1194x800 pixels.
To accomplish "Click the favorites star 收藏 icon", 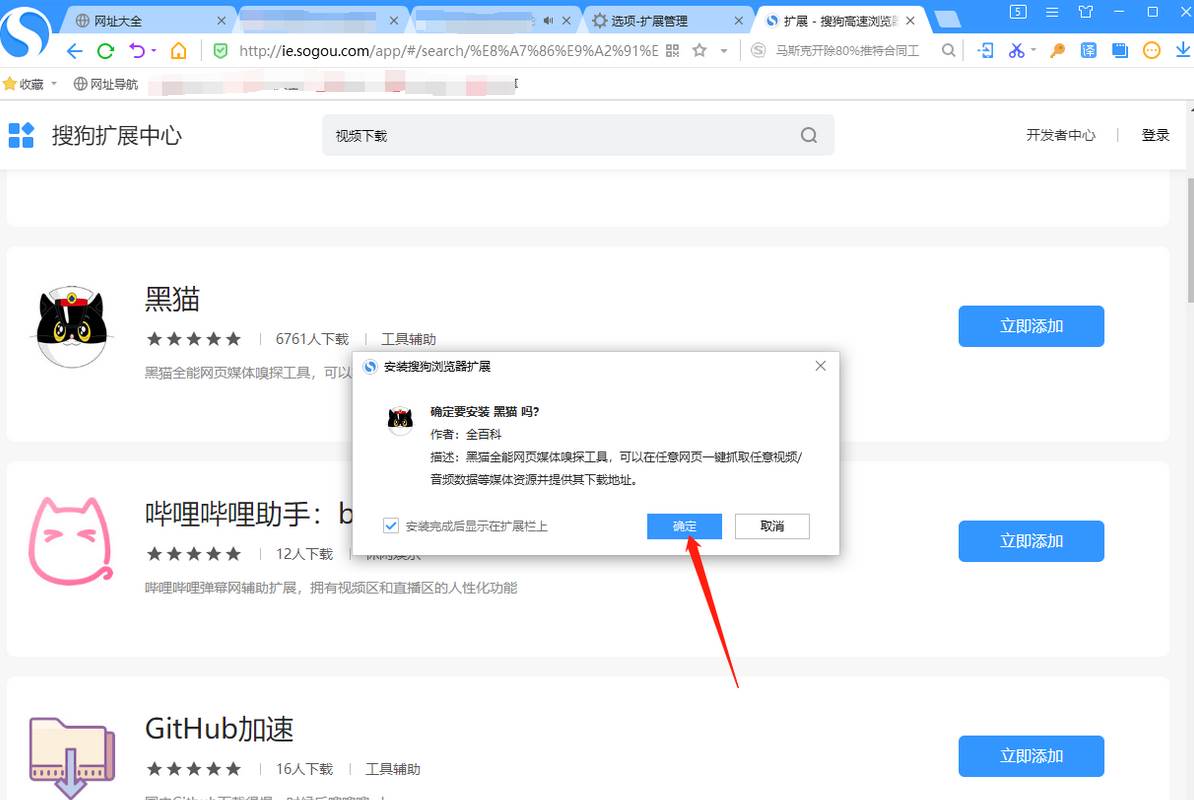I will (x=10, y=84).
